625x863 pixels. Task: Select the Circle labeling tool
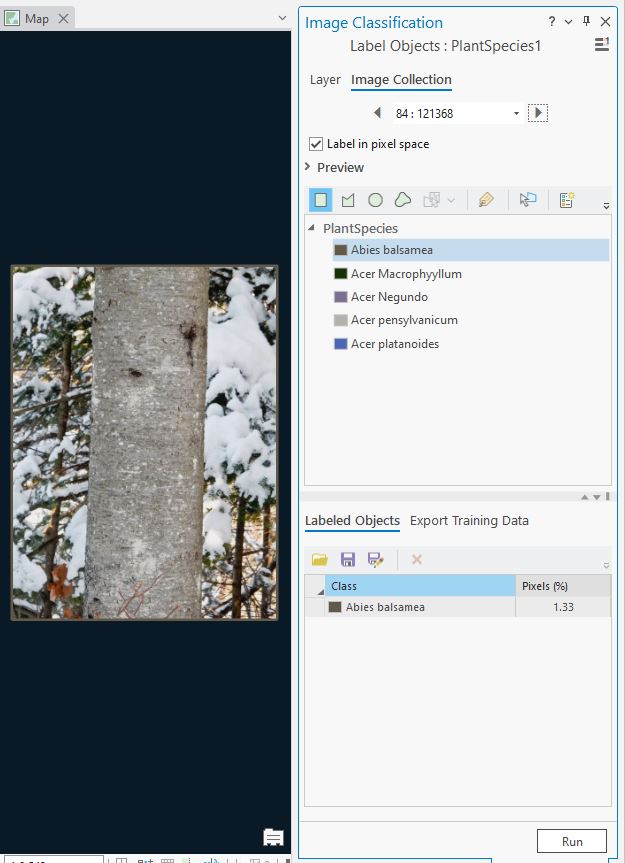[375, 200]
